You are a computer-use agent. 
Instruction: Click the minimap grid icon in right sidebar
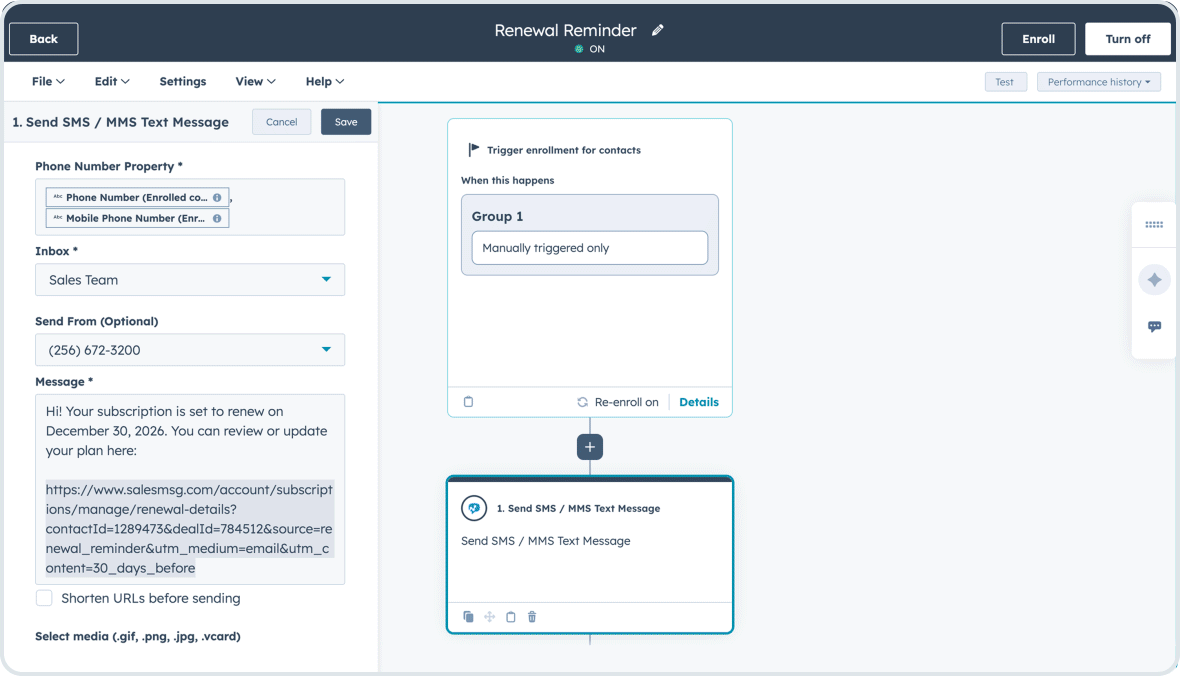point(1154,224)
